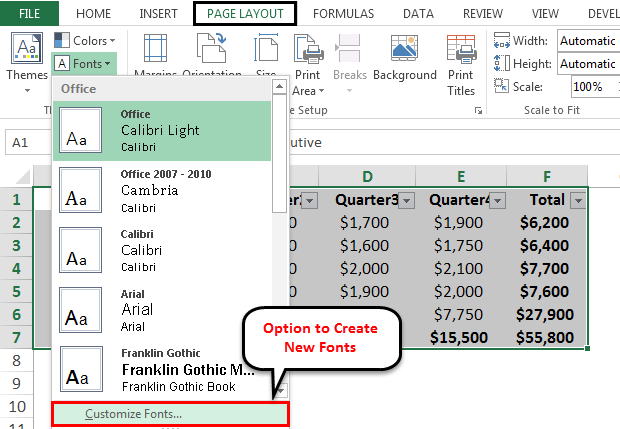The image size is (620, 429).
Task: Click the $2,100 cell in Quarter4
Action: 461,268
